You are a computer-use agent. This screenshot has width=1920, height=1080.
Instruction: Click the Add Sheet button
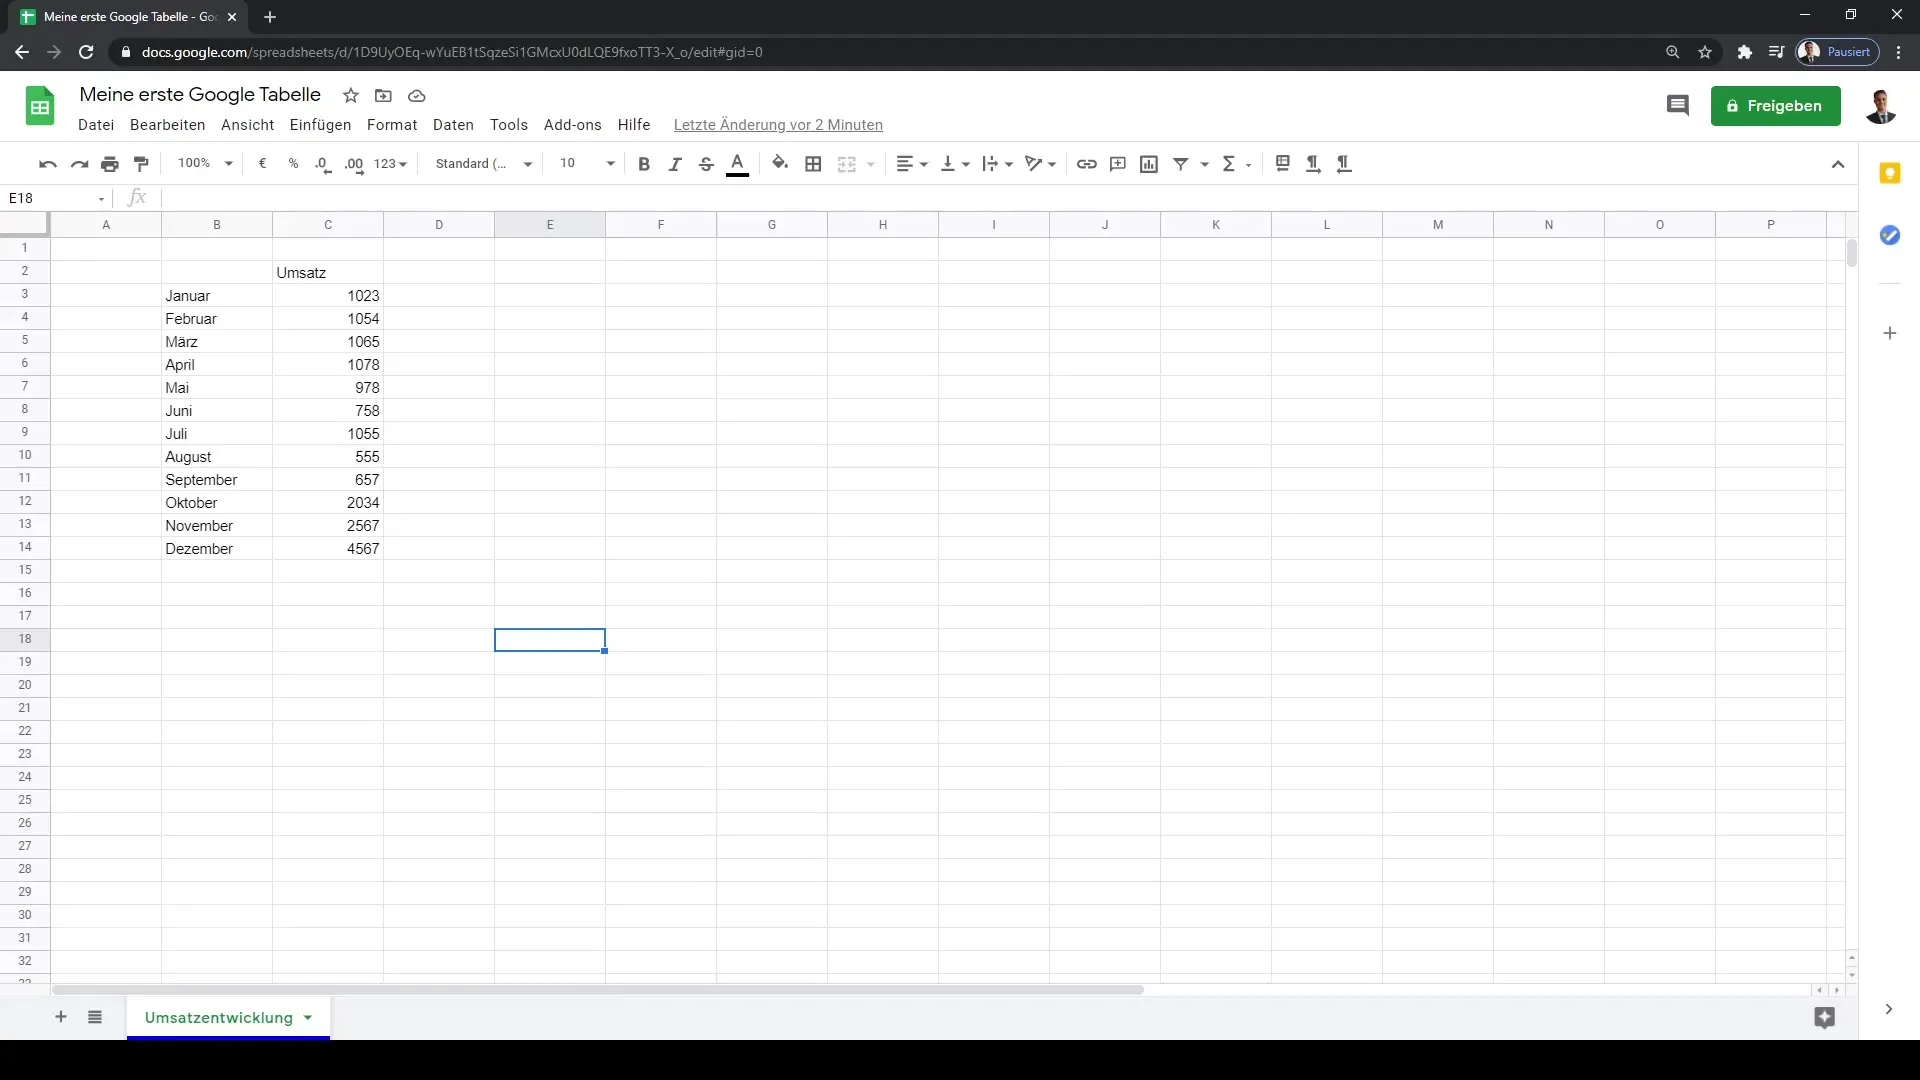(x=61, y=1017)
